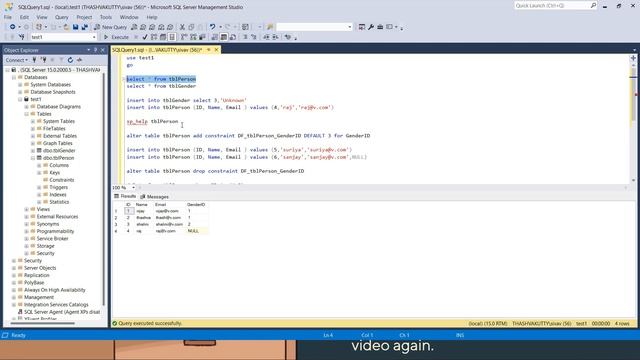The image size is (640, 360).
Task: Open the Toolbox icon
Action: (x=380, y=27)
